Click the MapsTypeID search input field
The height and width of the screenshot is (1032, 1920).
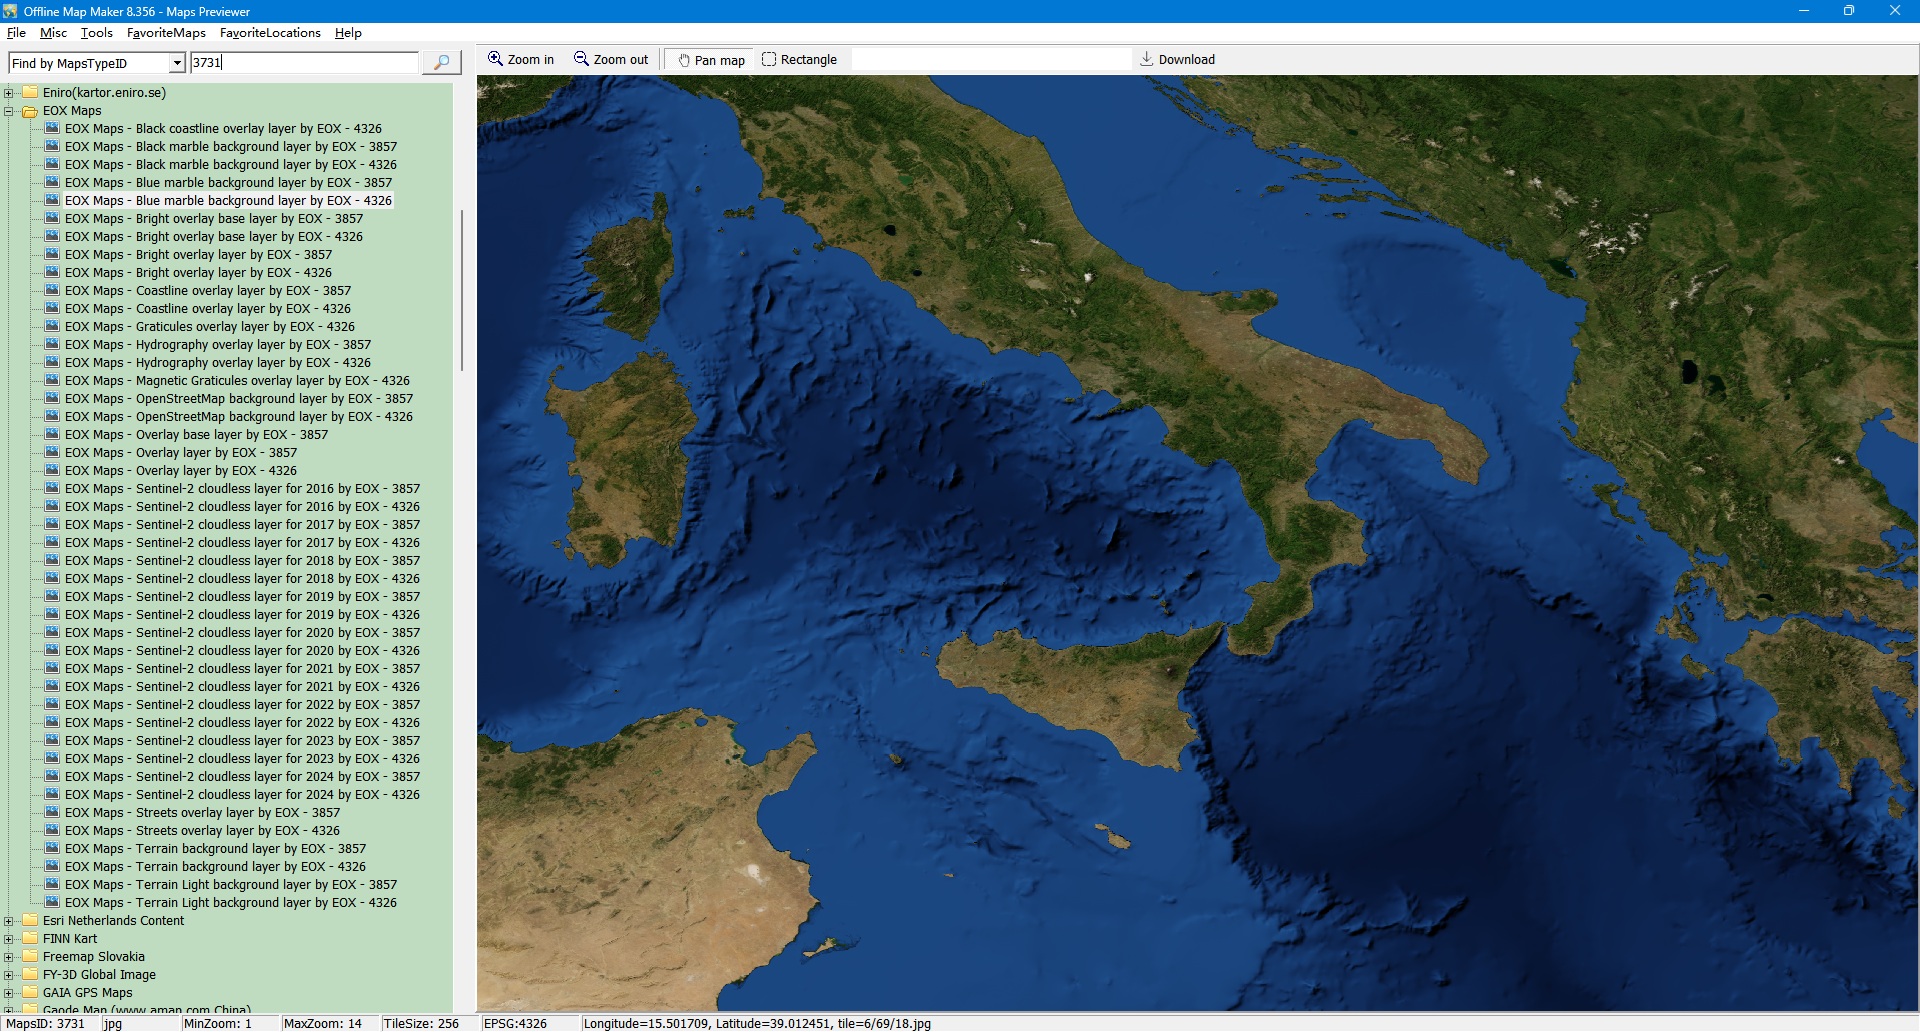[x=304, y=63]
